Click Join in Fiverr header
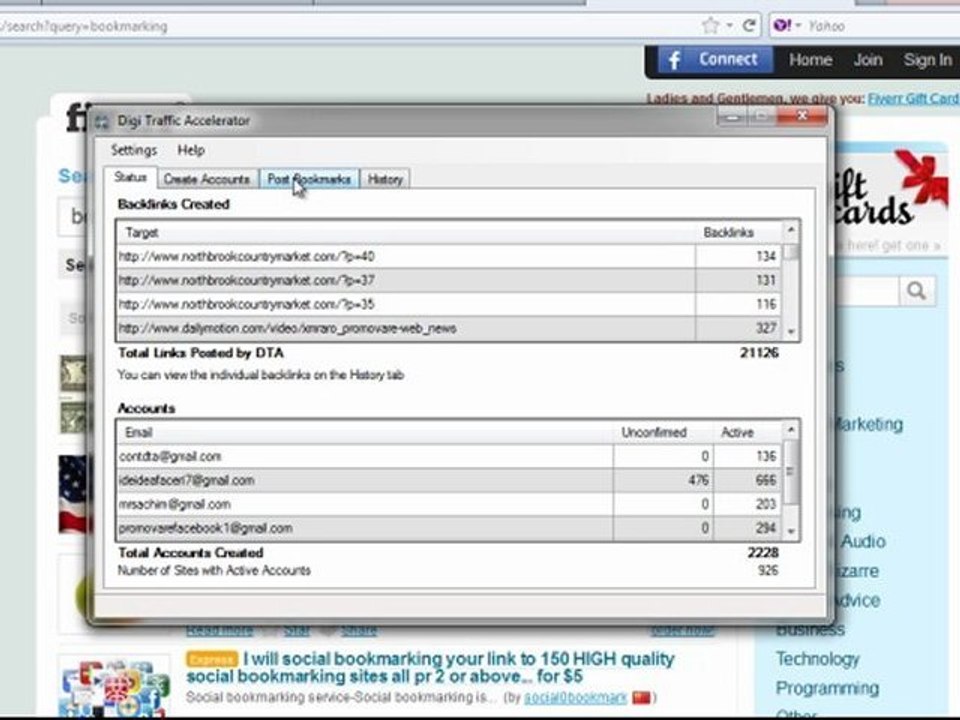This screenshot has height=720, width=960. click(x=868, y=60)
